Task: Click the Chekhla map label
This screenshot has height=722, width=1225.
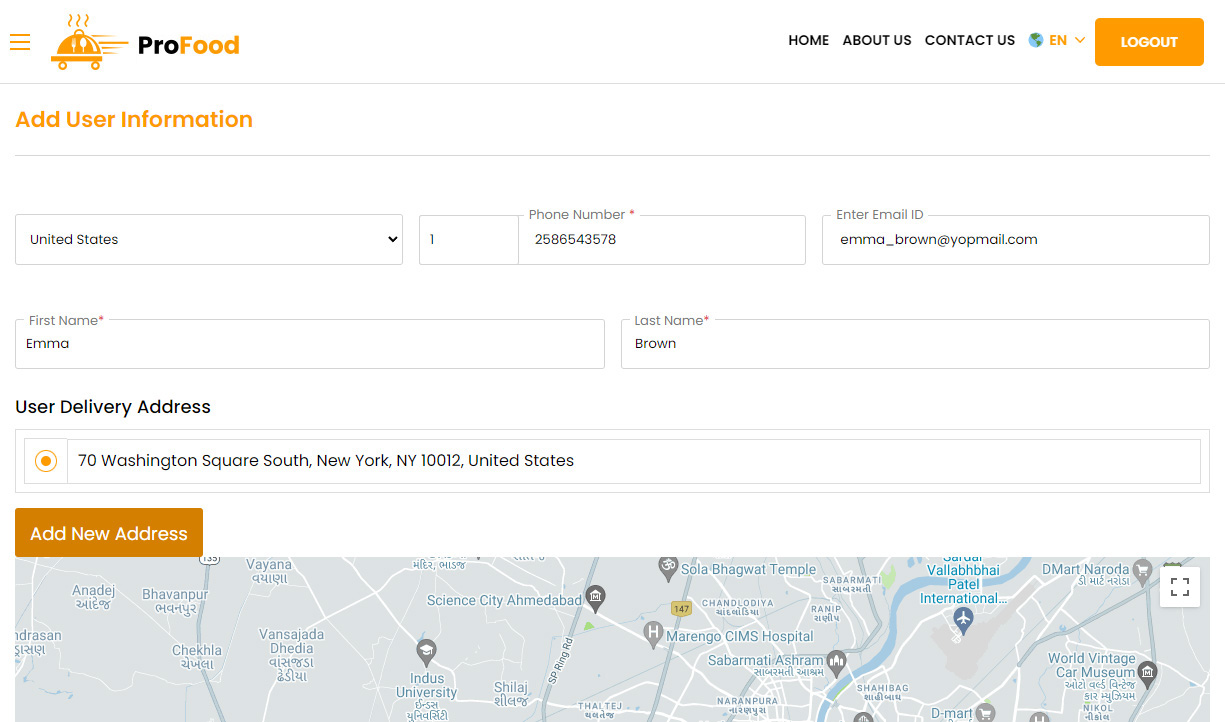Action: [197, 657]
